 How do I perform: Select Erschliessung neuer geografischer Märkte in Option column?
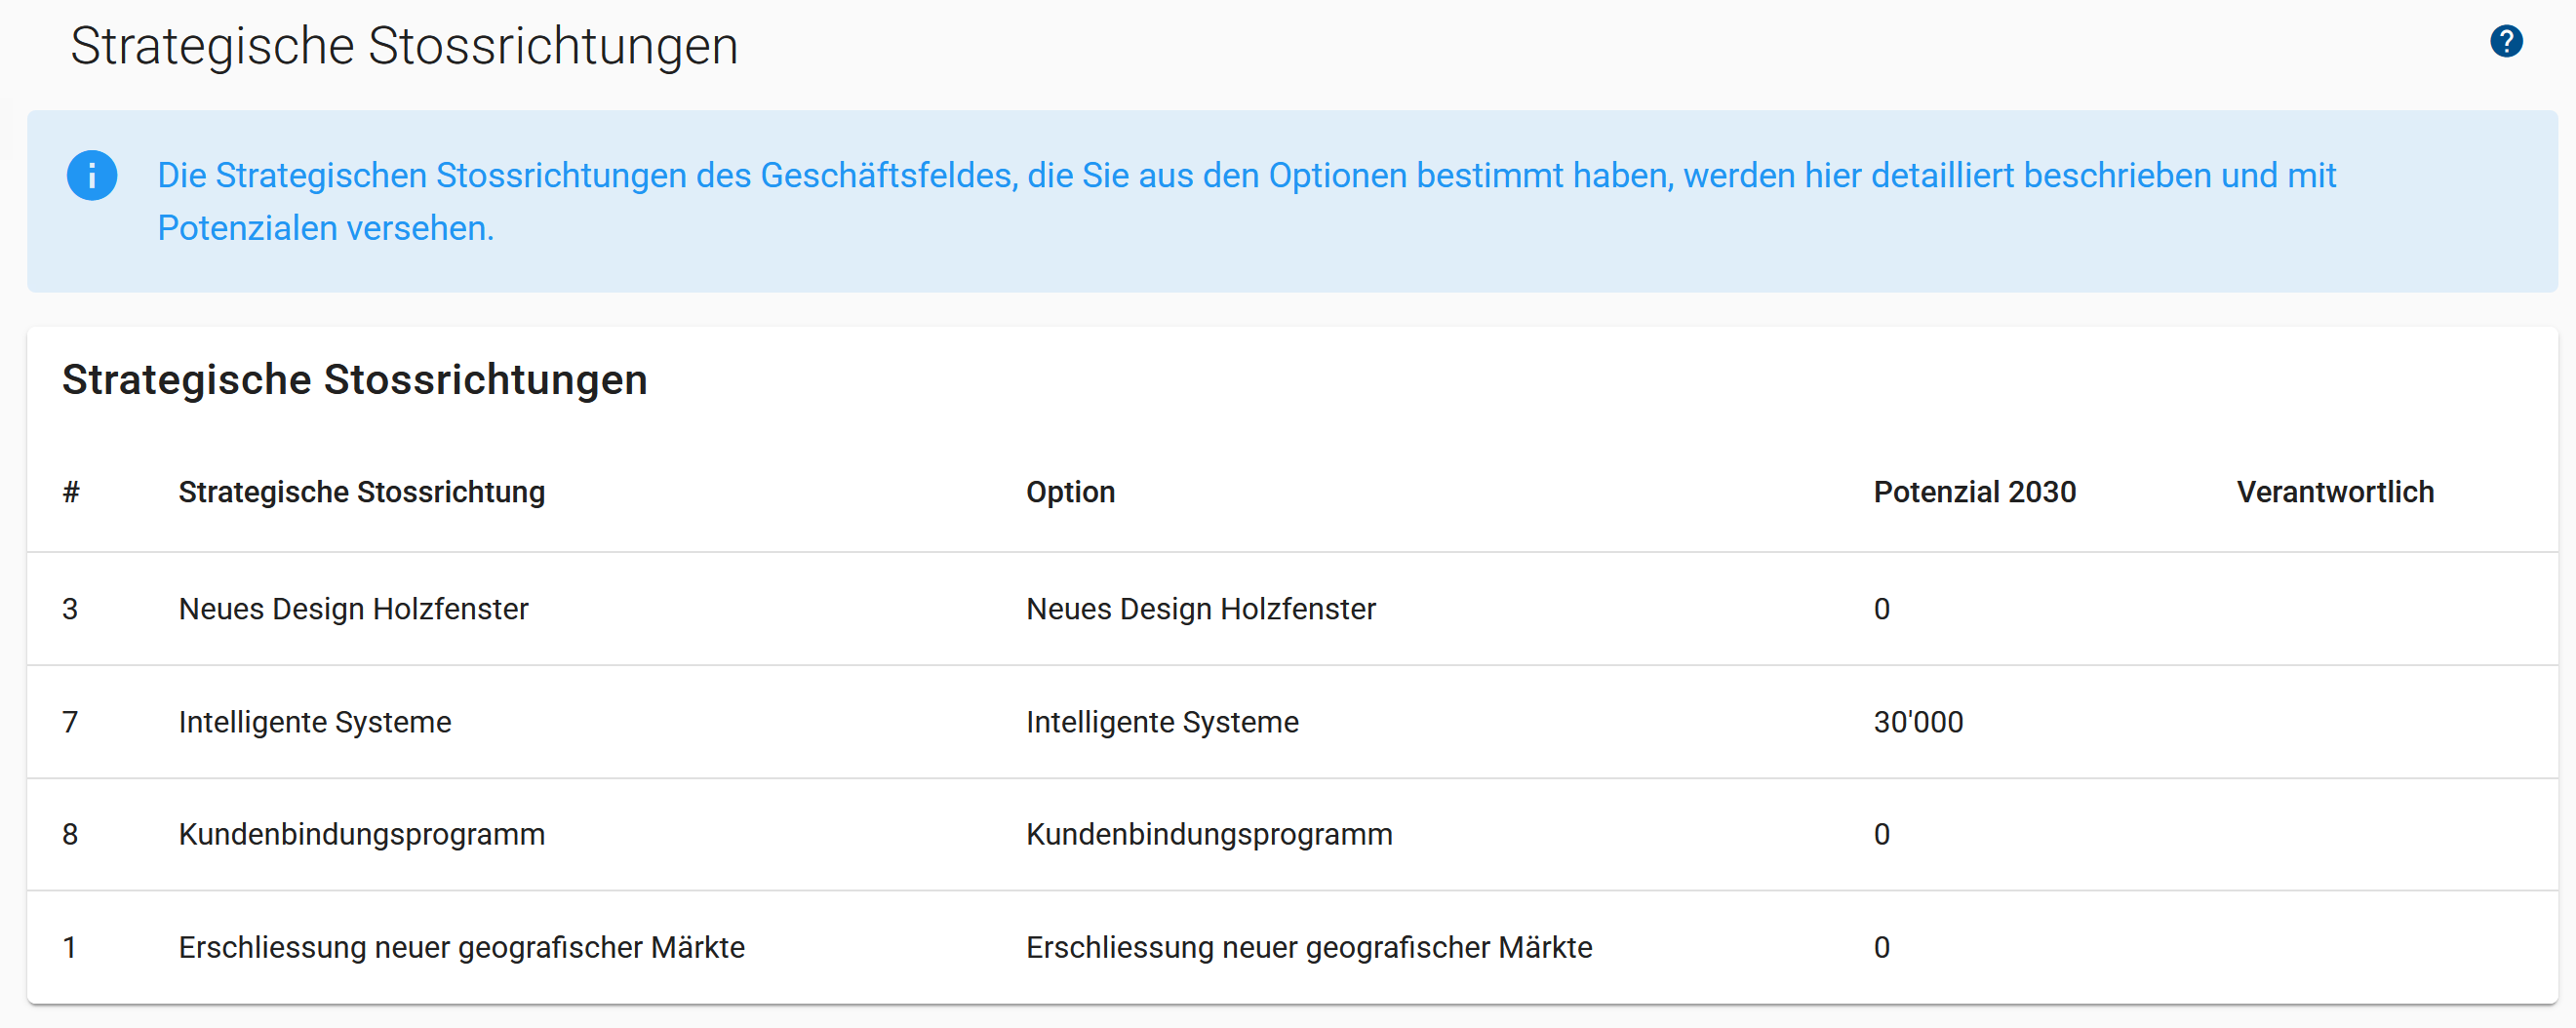pyautogui.click(x=1309, y=947)
